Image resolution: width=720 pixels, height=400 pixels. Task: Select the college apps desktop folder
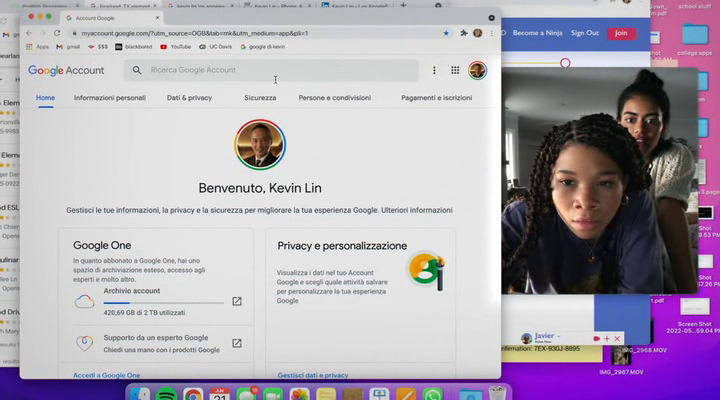coord(694,40)
